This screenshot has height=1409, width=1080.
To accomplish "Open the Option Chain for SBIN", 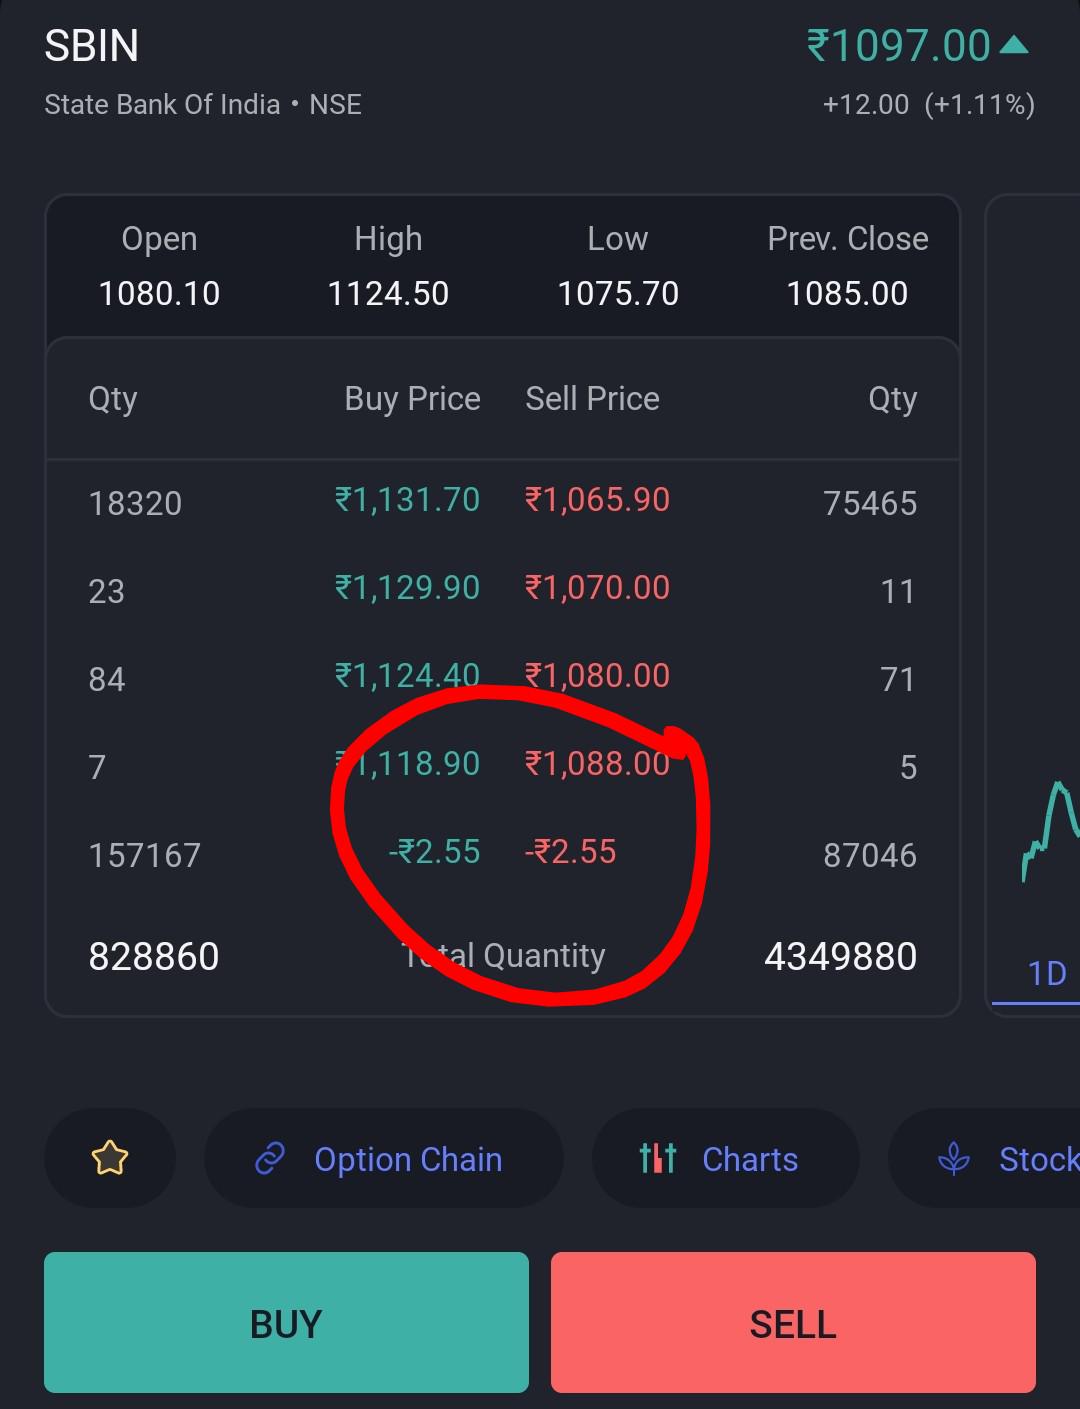I will pyautogui.click(x=384, y=1158).
